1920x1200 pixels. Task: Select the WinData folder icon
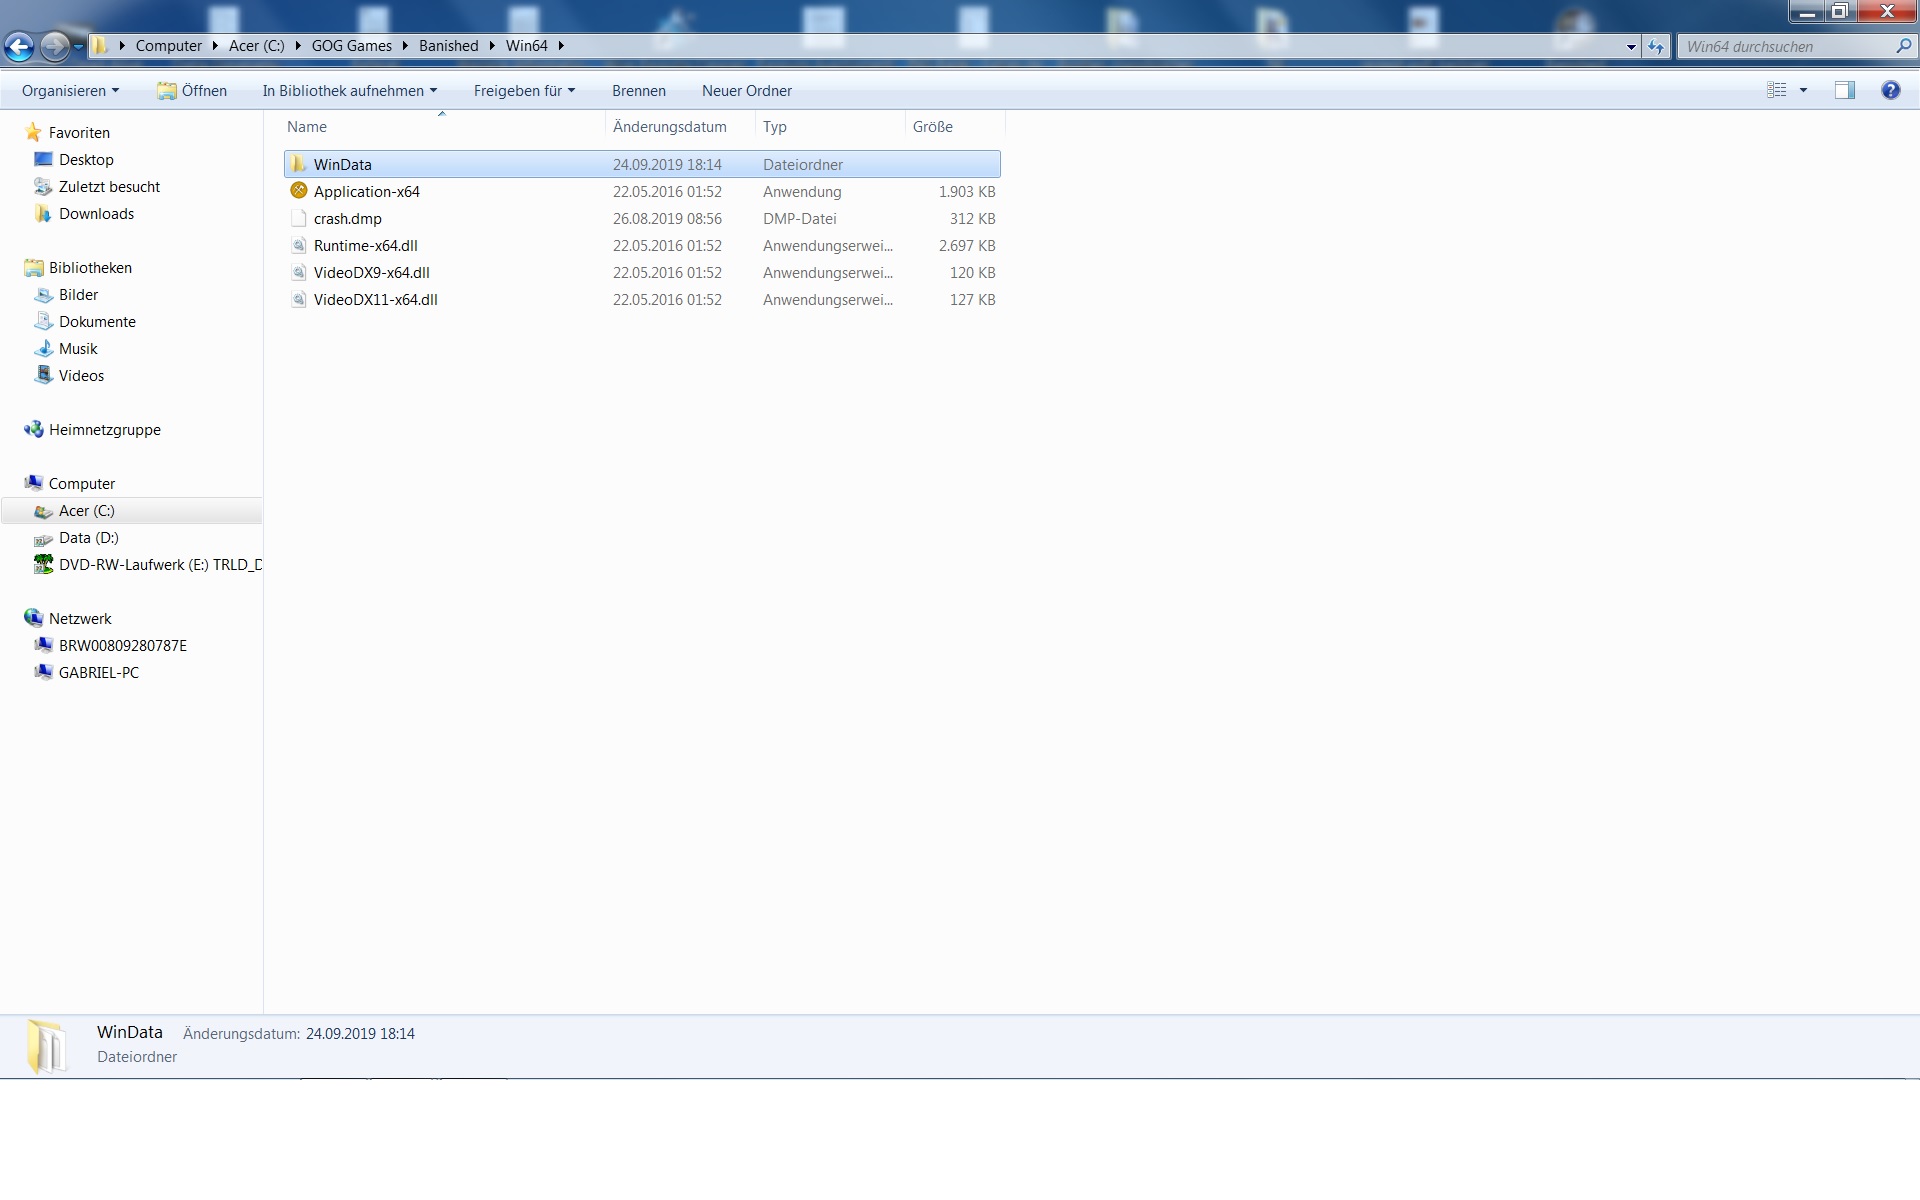point(298,164)
